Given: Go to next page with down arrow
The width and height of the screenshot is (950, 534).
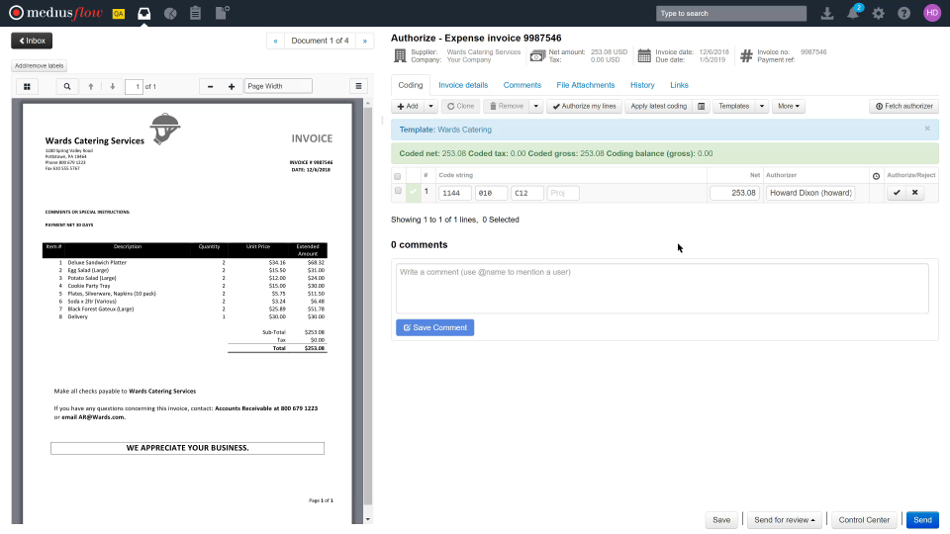Looking at the screenshot, I should [113, 87].
